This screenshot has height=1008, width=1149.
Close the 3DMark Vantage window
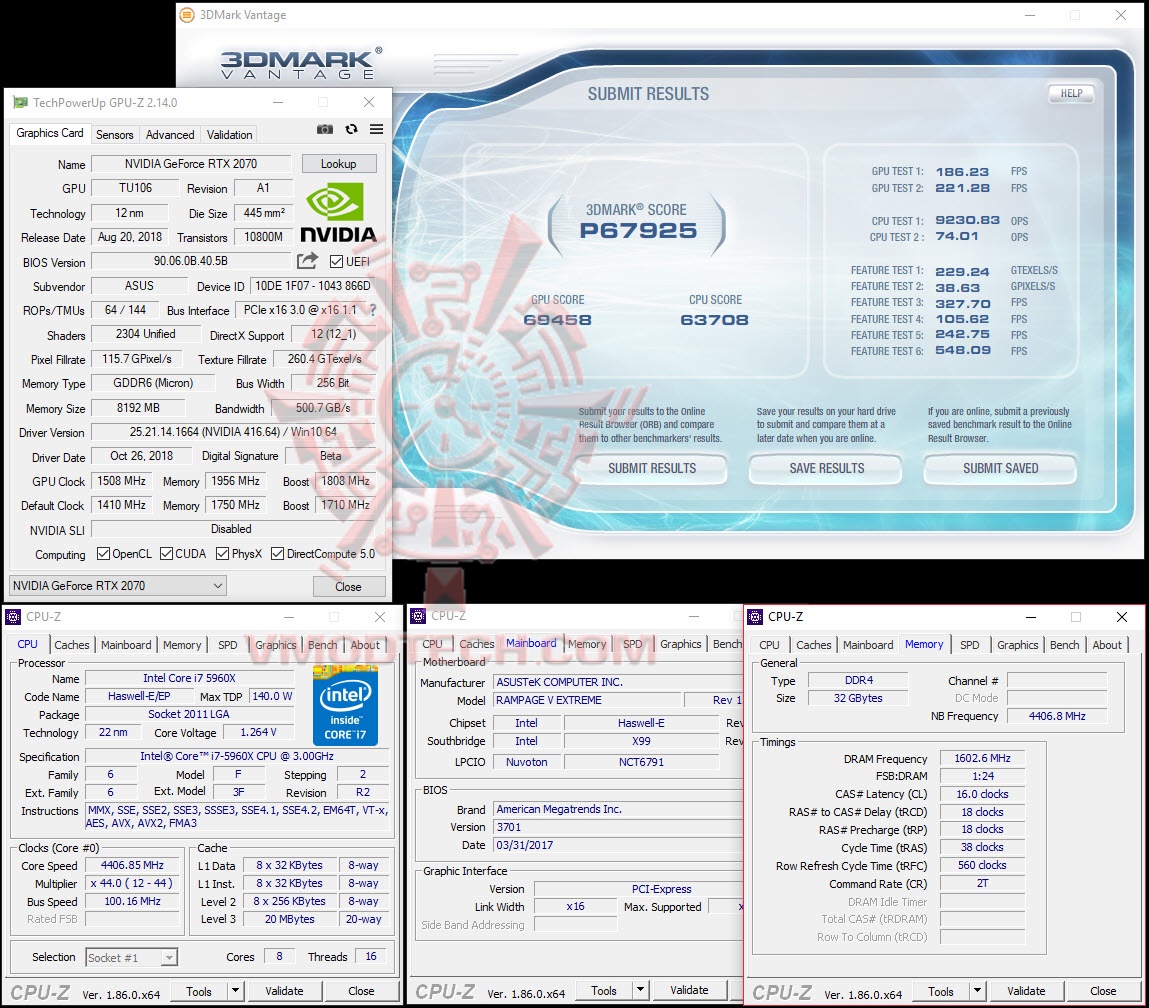[x=1121, y=15]
